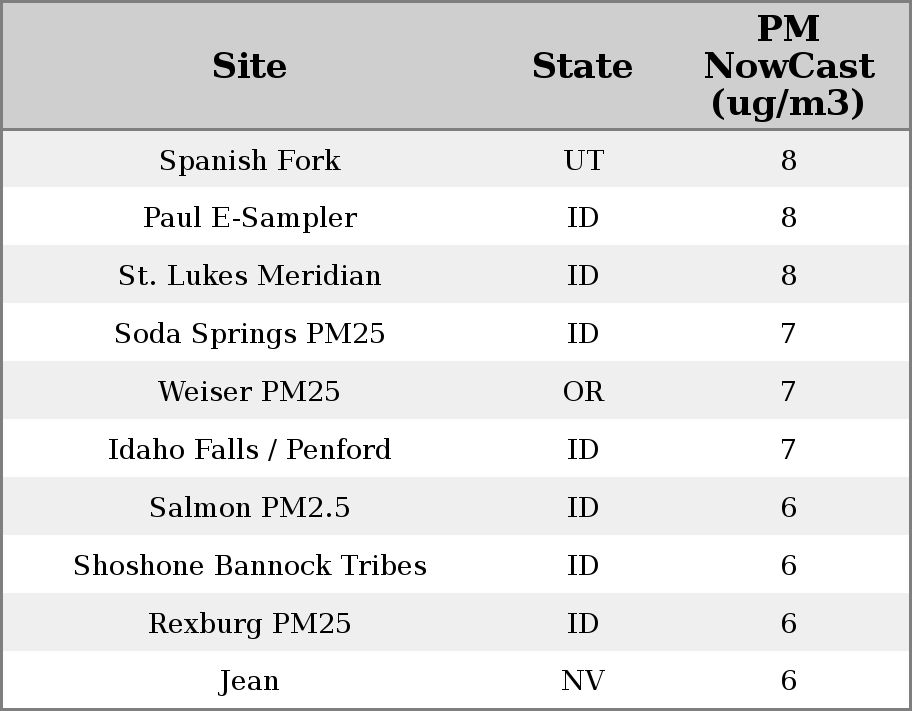The width and height of the screenshot is (912, 711).
Task: Select the Jean site cell
Action: click(x=249, y=681)
